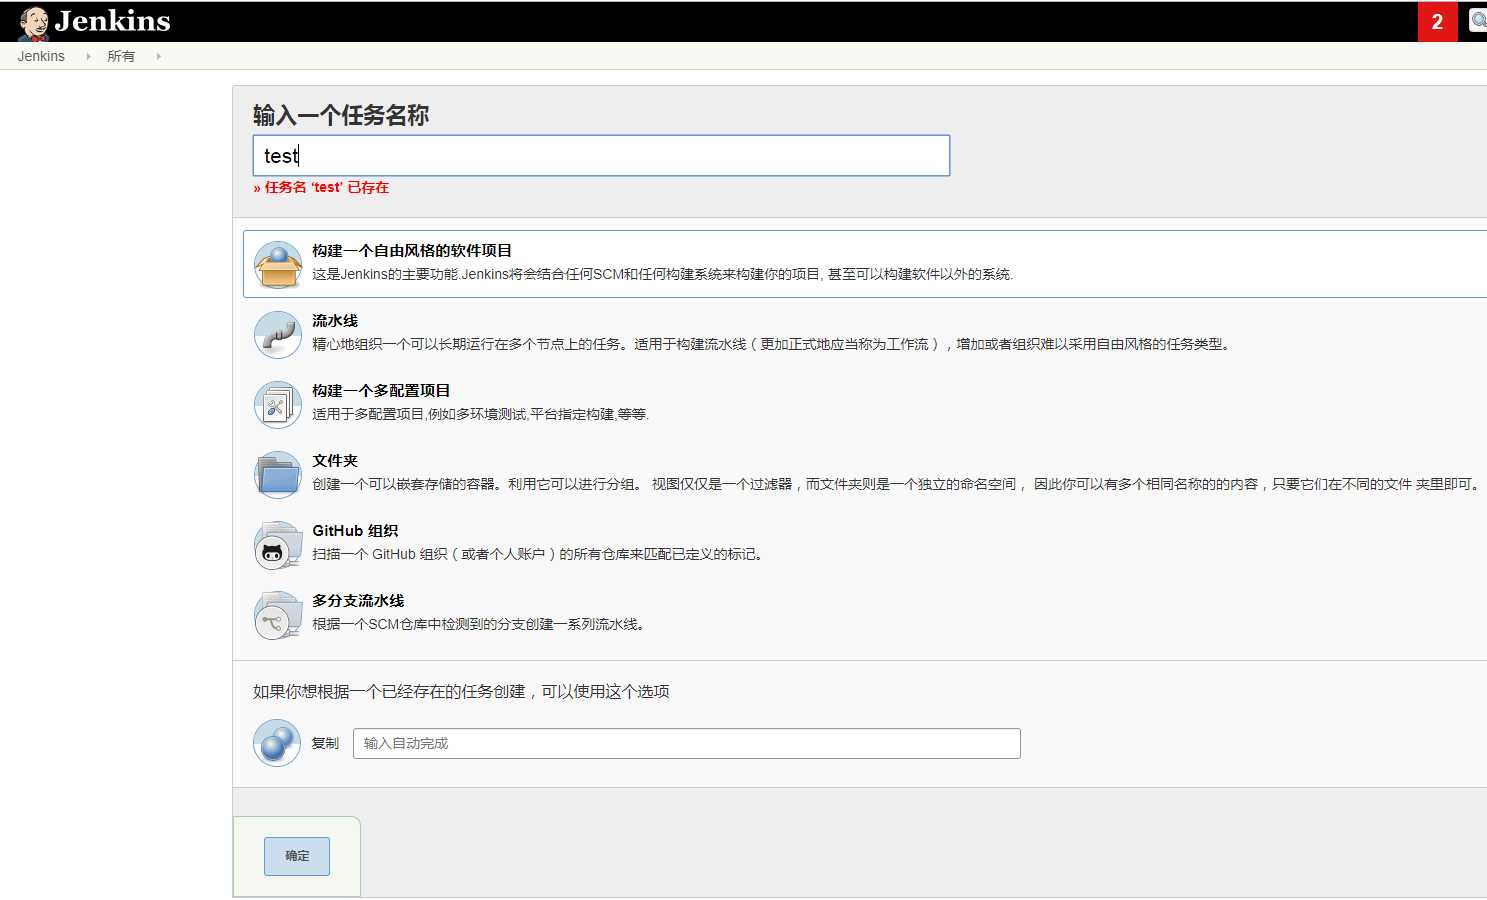Click the multibranch pipeline icon
The height and width of the screenshot is (900, 1487).
pos(278,615)
